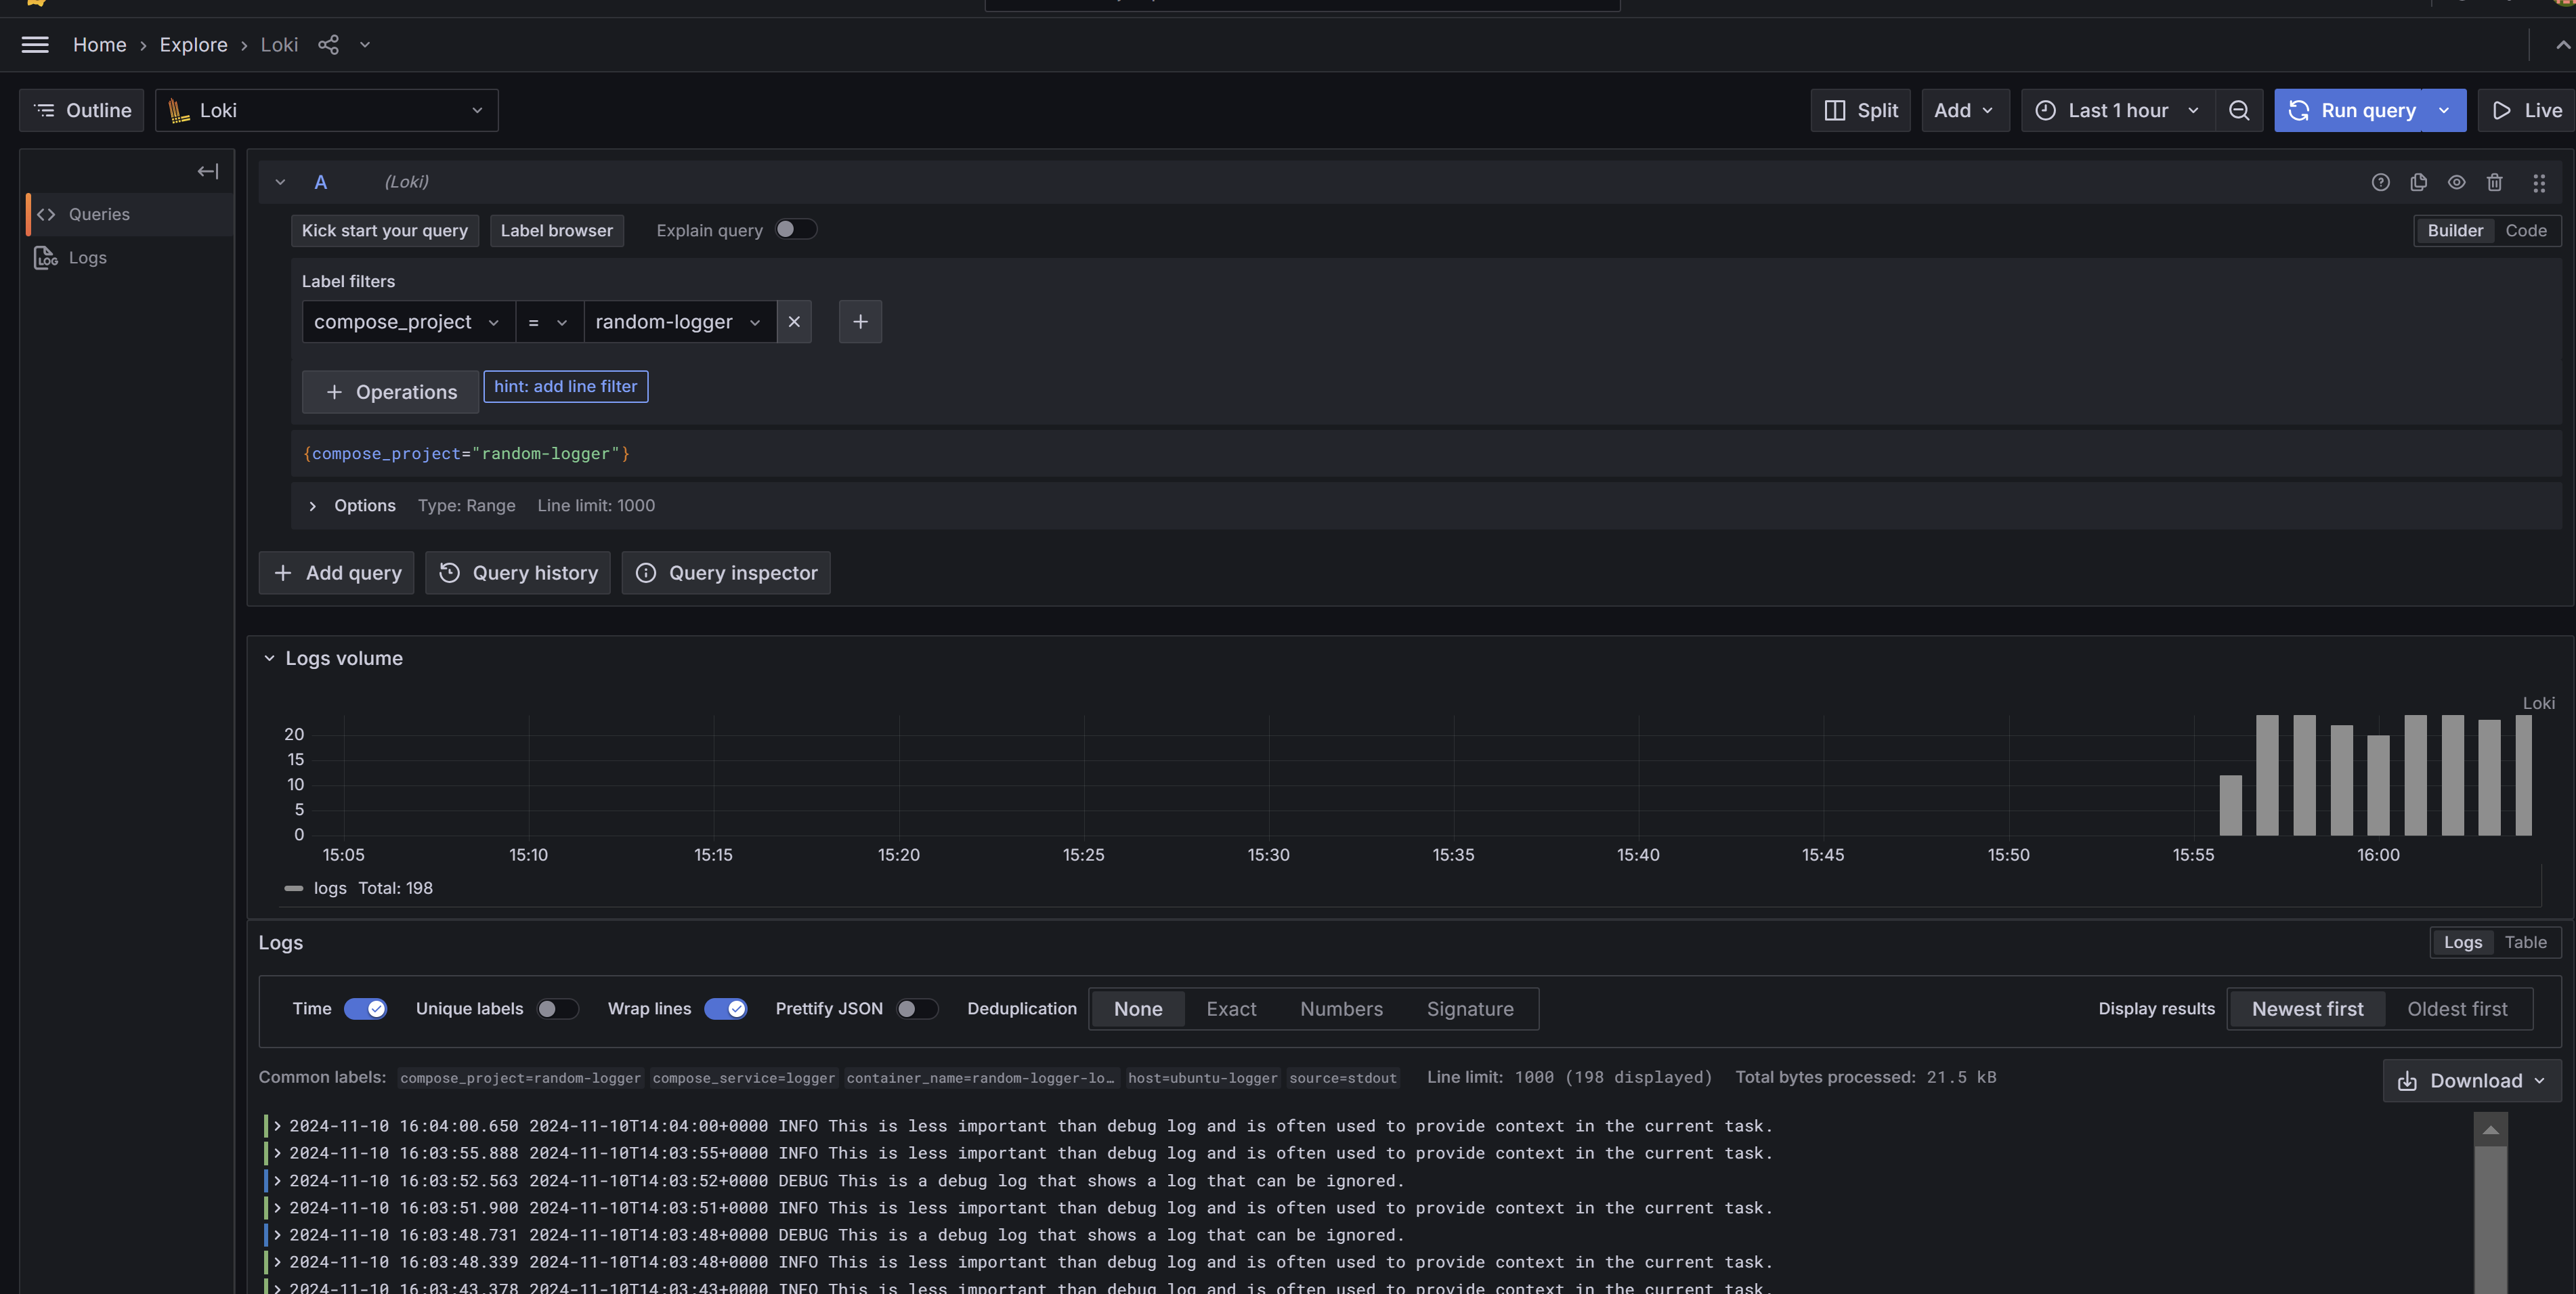Screen dimensions: 2576x1294
Task: Click the zoom out time range icon
Action: 2239,110
